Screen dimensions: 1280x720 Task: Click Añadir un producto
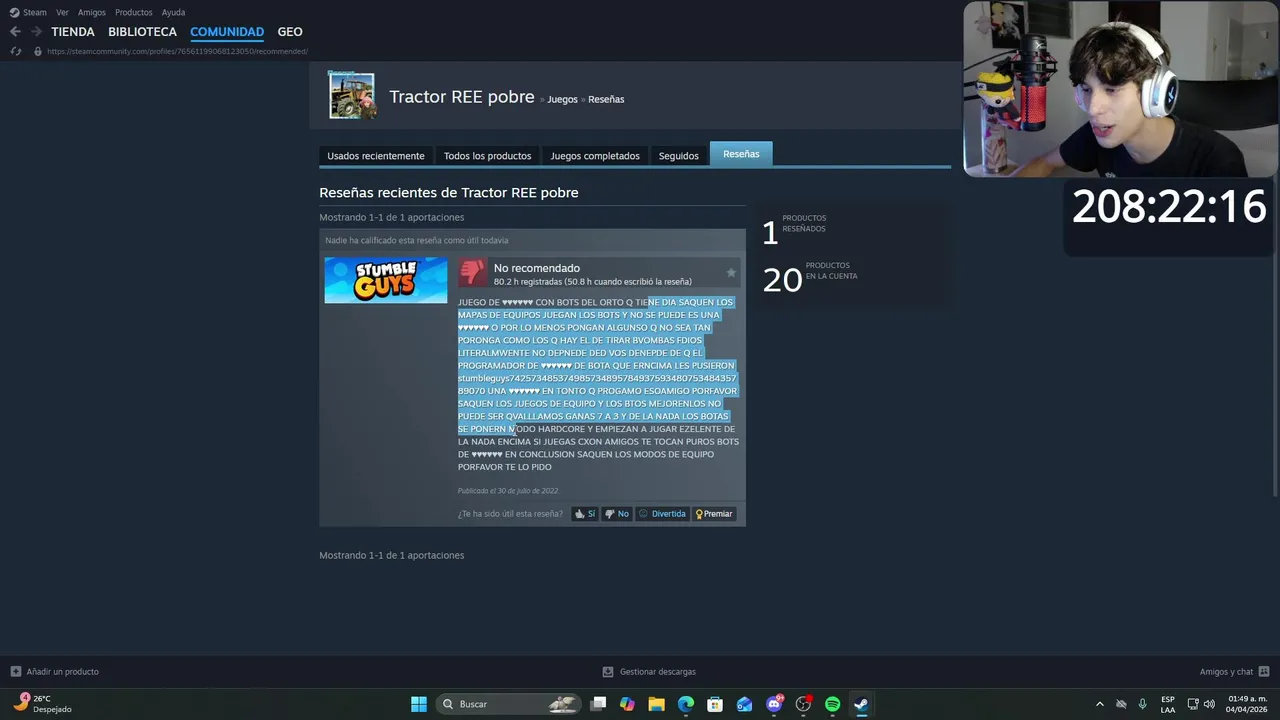coord(55,672)
